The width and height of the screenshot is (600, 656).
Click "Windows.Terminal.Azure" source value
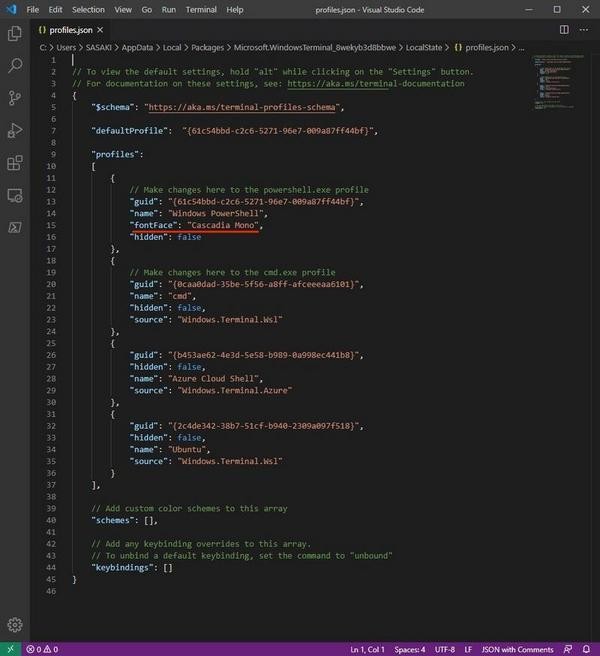235,391
